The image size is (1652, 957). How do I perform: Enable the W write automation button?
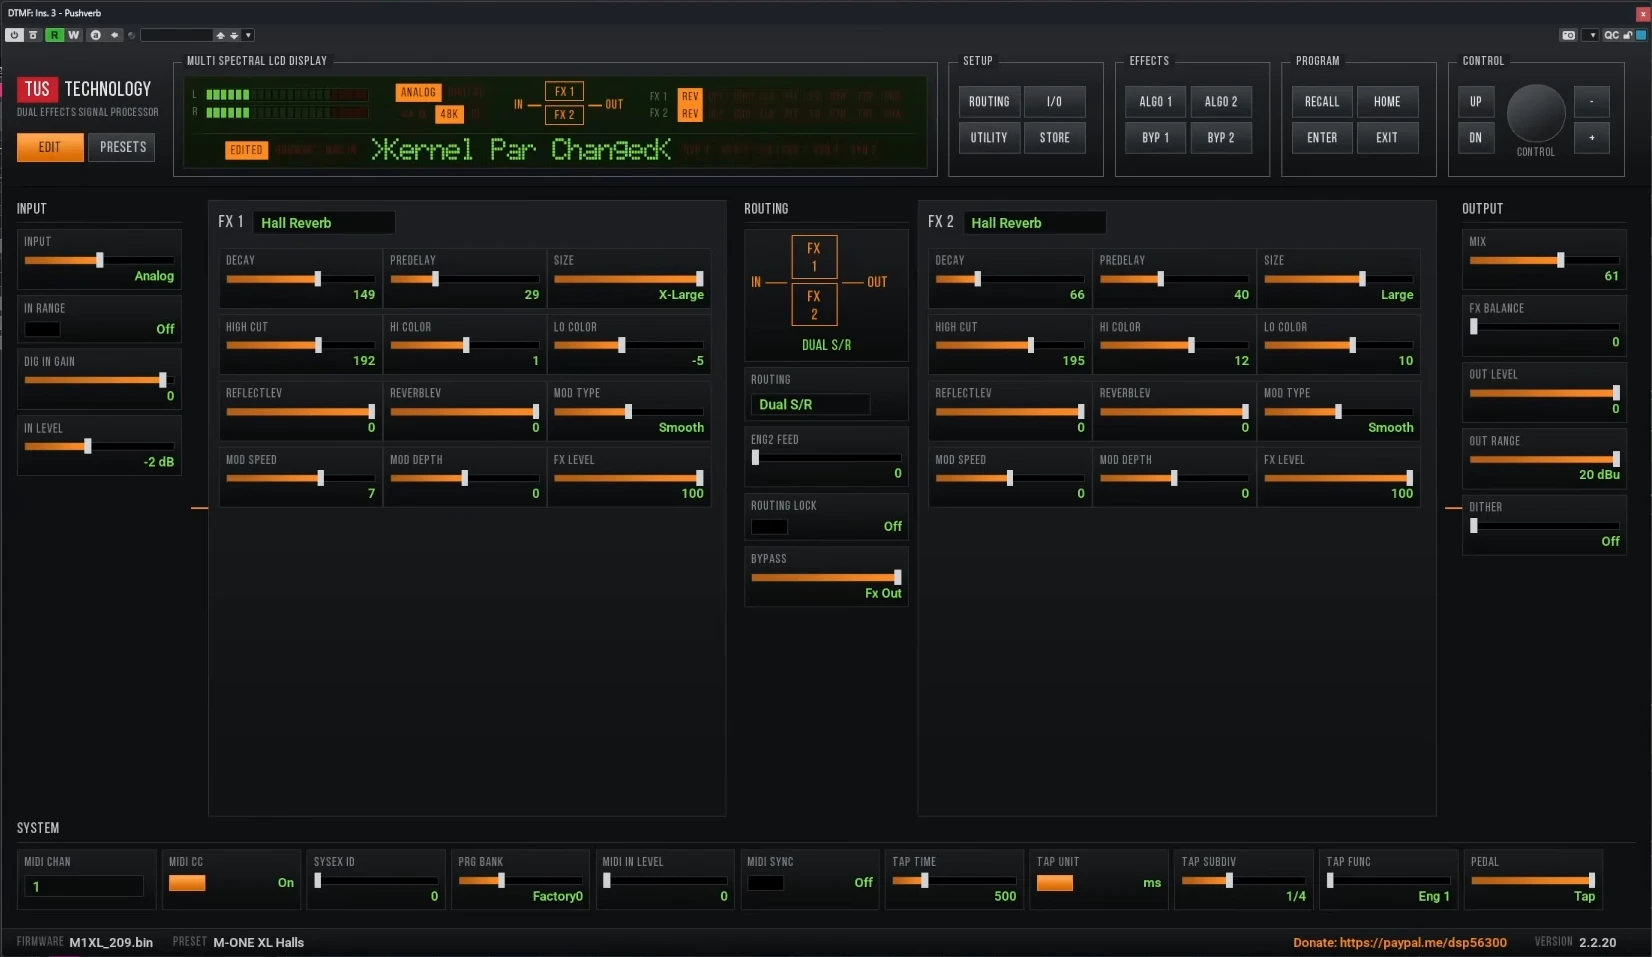click(x=73, y=35)
